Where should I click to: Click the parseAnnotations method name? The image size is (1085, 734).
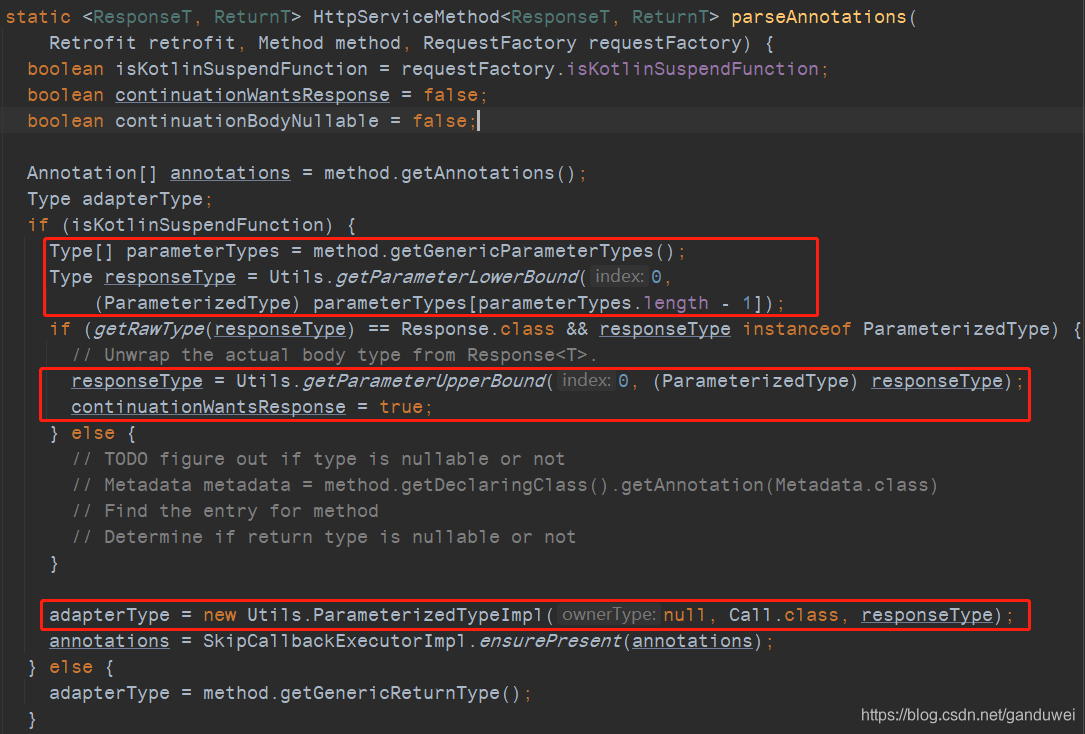[x=818, y=17]
